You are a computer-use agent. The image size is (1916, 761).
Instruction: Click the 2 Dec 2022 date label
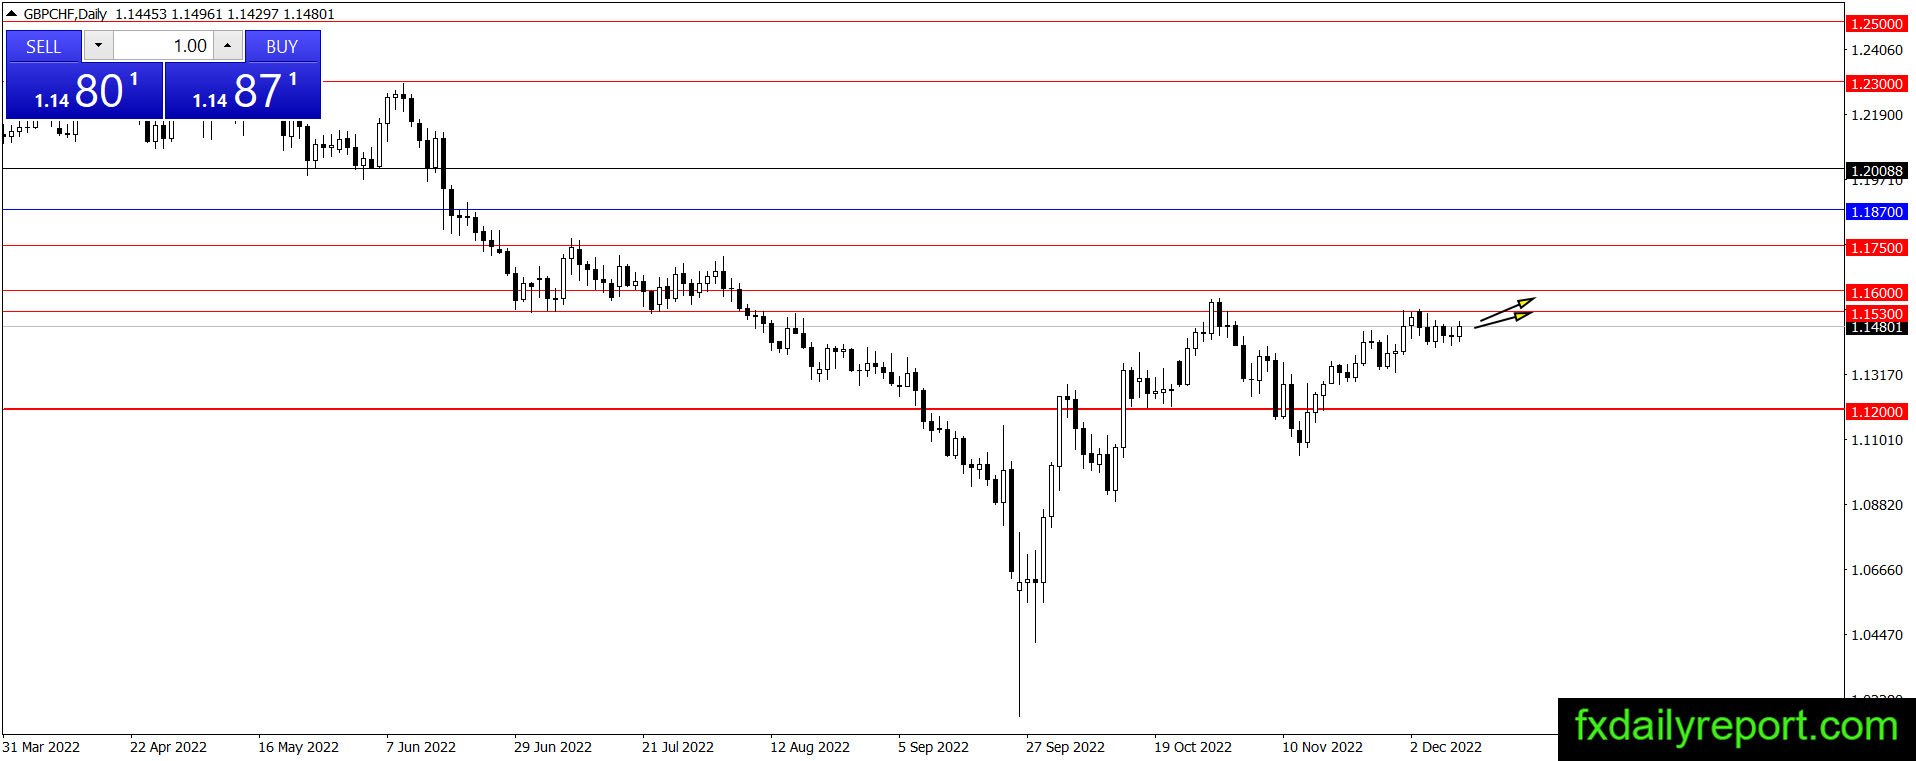click(x=1446, y=747)
